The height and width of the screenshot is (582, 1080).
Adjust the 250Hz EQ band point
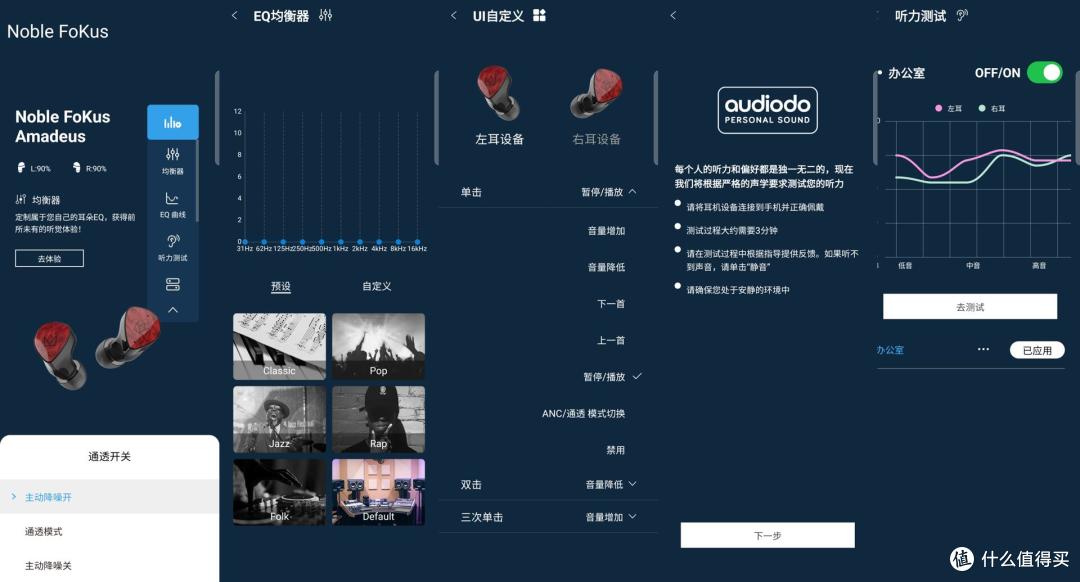point(302,242)
